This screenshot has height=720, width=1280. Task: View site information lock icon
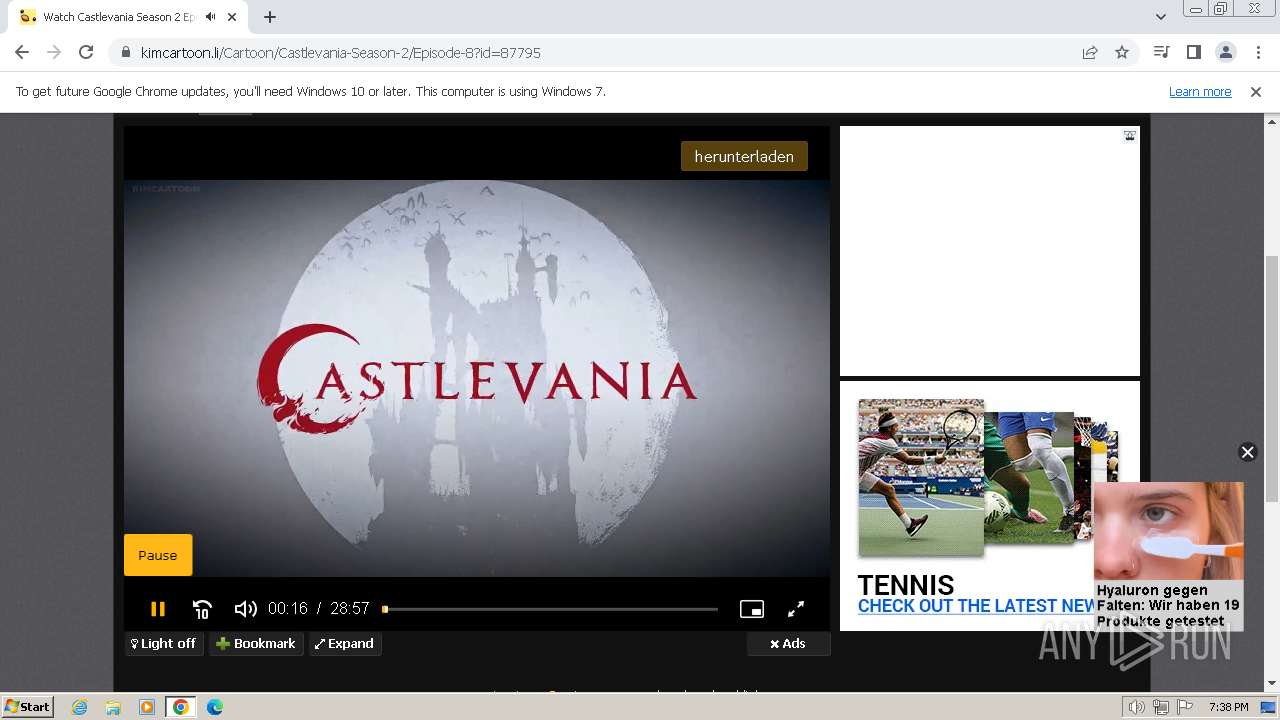125,52
